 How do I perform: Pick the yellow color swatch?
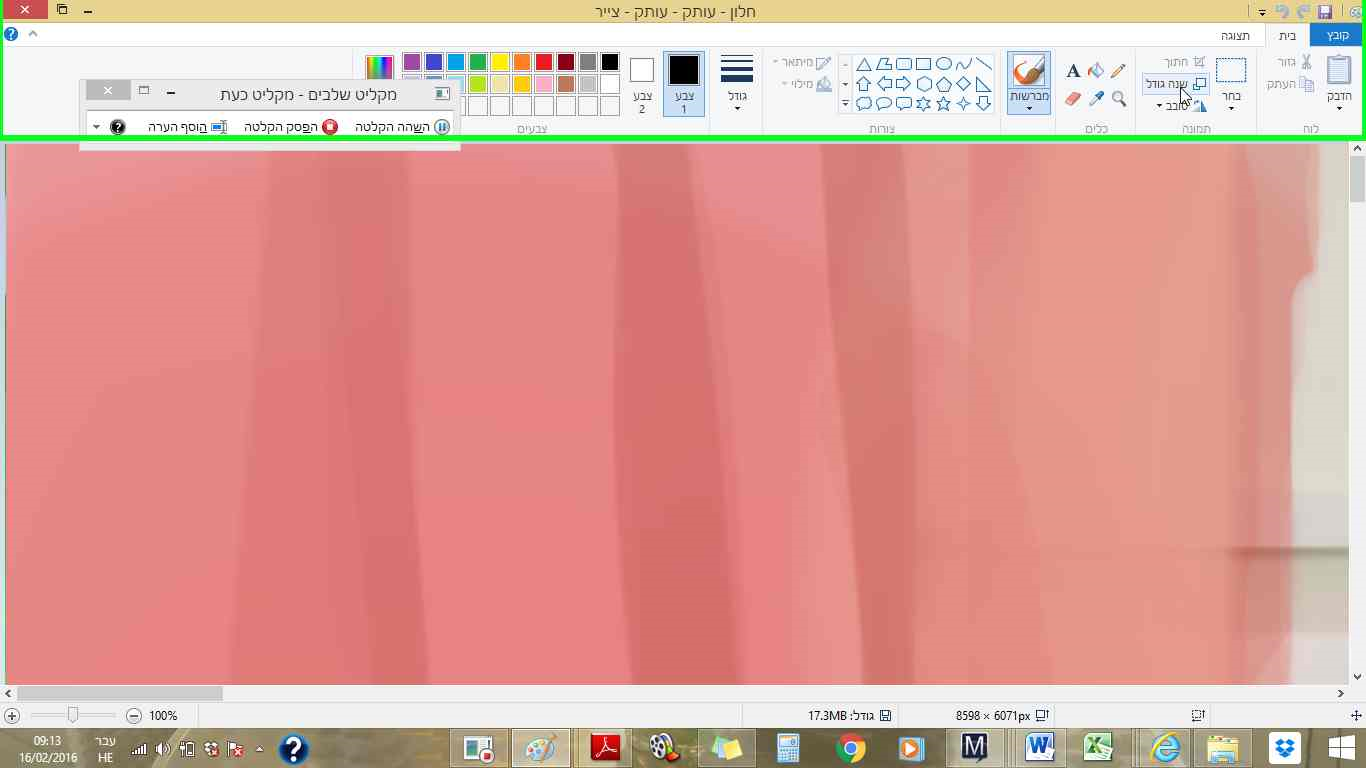point(500,62)
